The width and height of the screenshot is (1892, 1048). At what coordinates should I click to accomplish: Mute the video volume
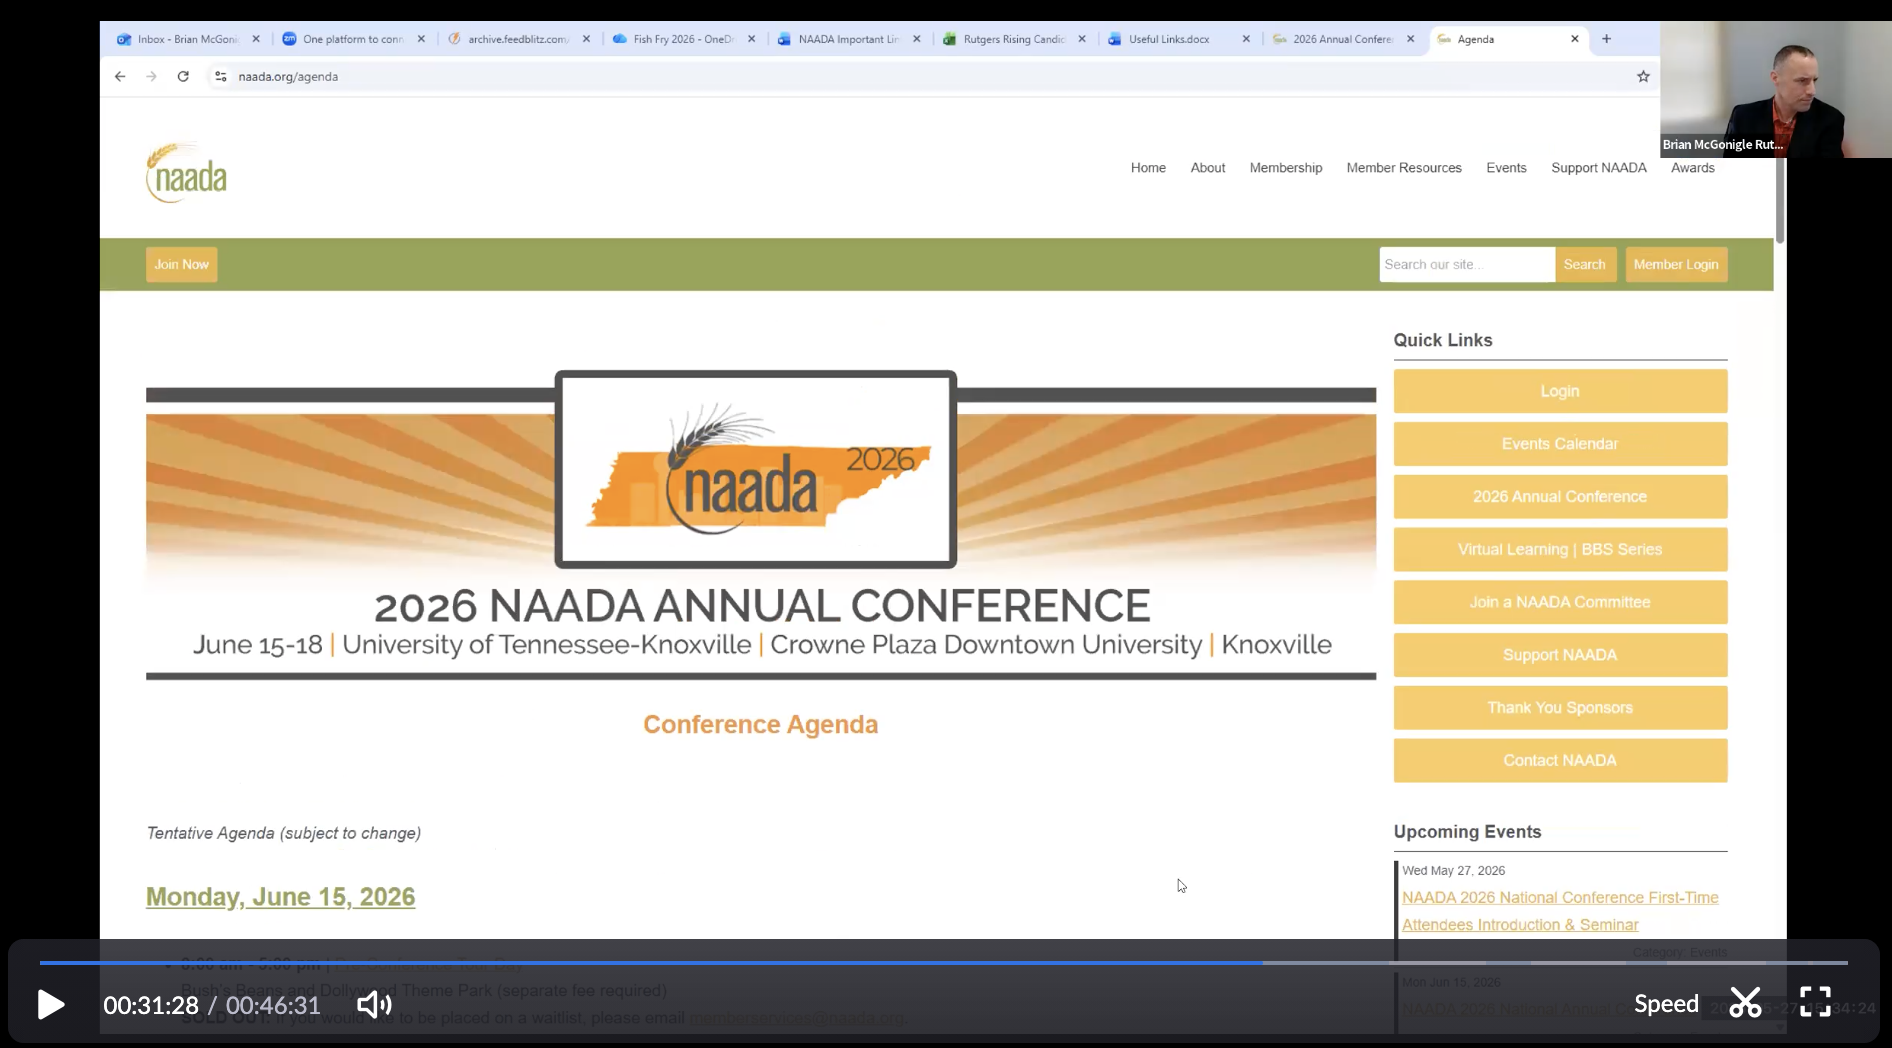[x=374, y=1005]
